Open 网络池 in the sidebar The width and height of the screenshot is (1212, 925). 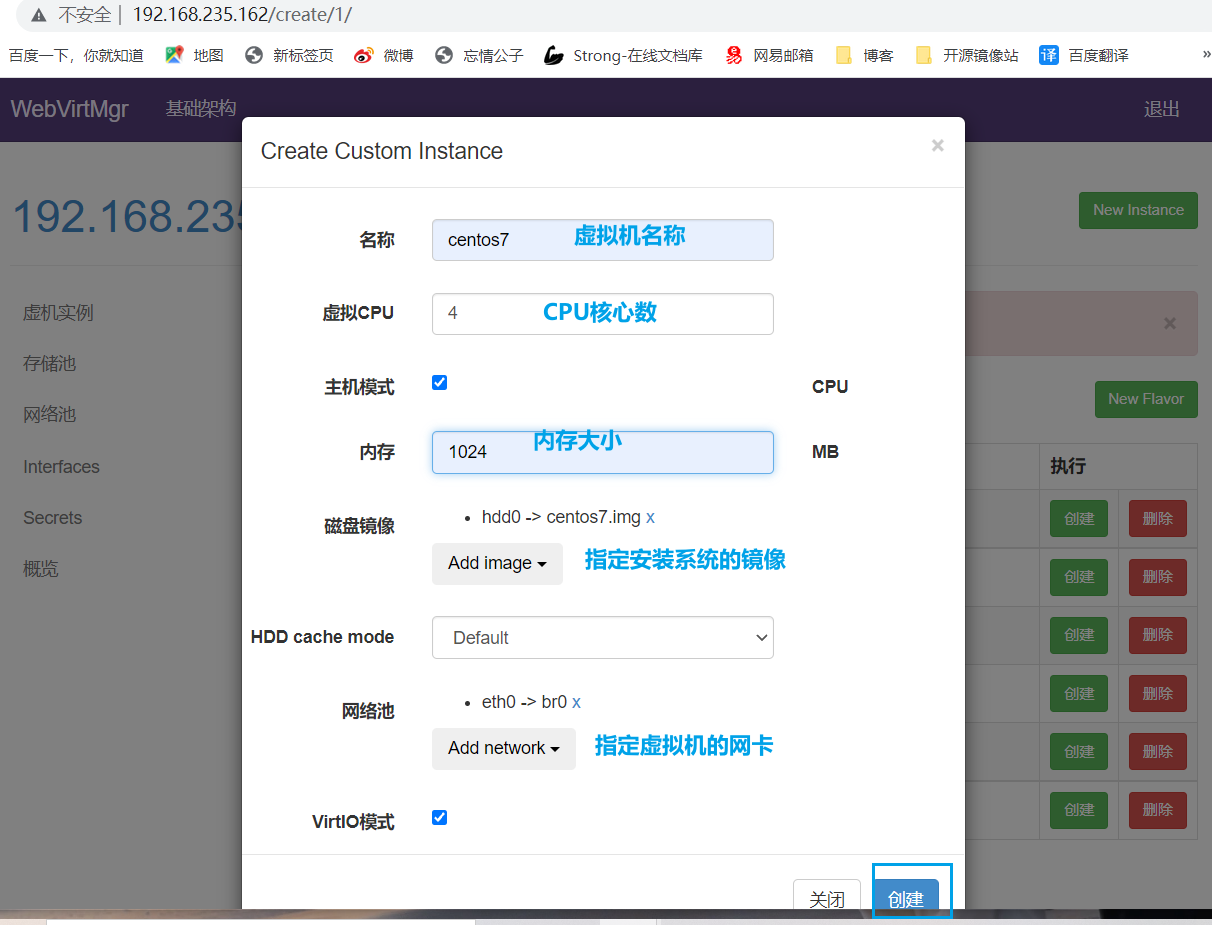tap(50, 415)
